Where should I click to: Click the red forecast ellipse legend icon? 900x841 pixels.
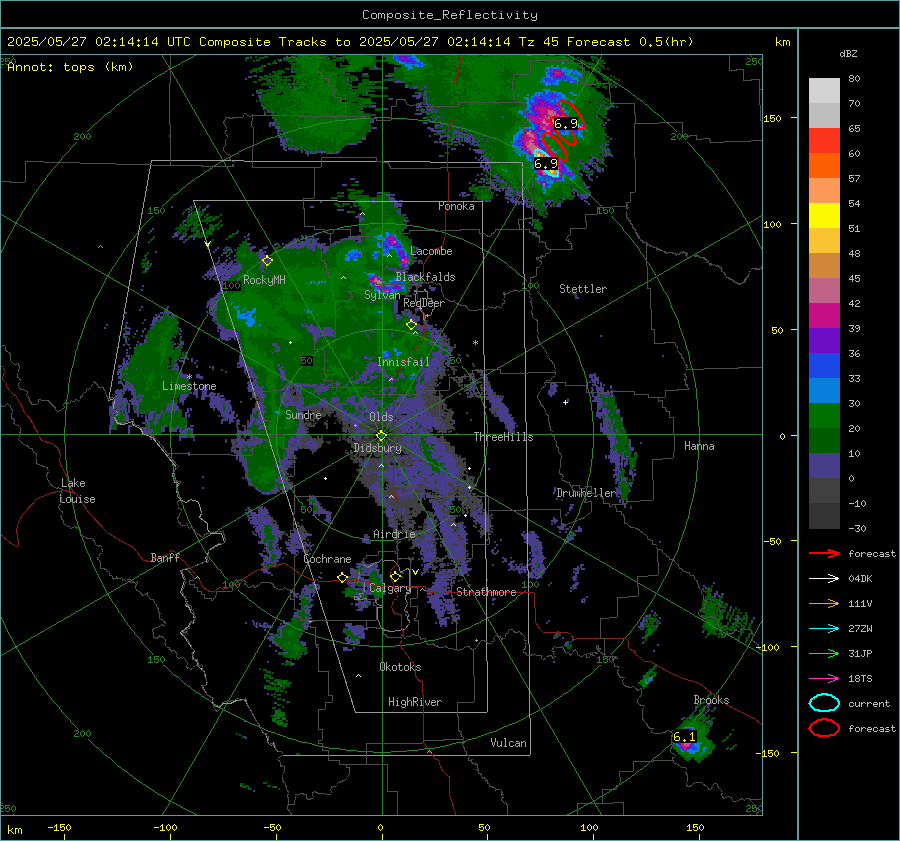pos(824,728)
